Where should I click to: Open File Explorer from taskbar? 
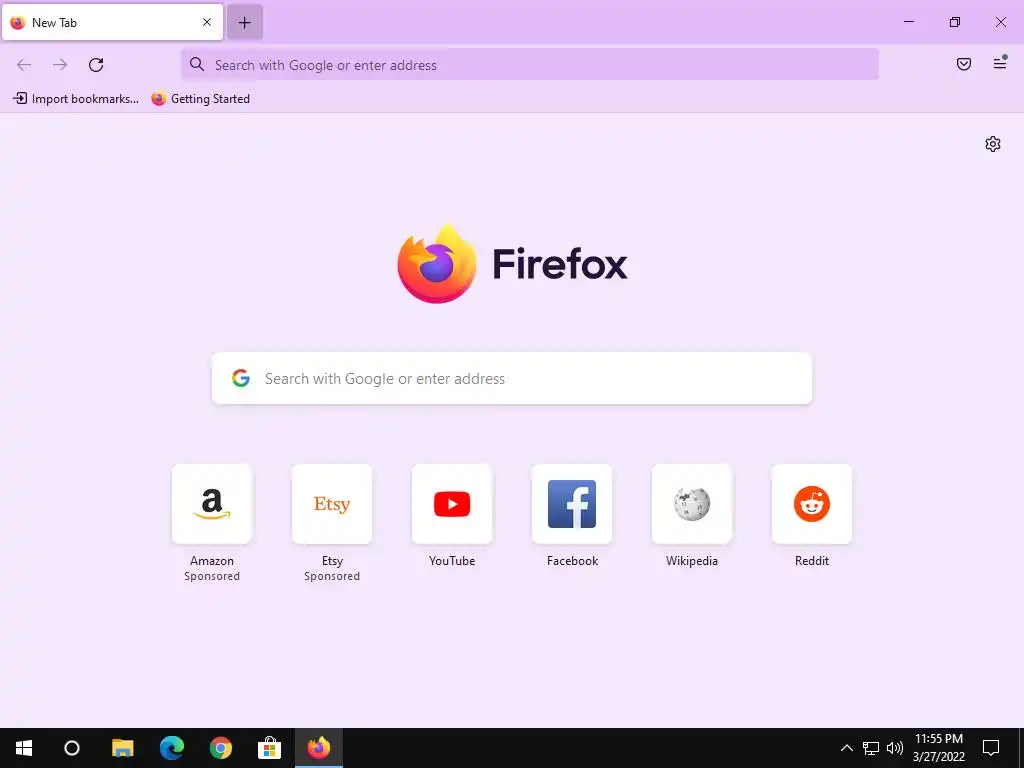click(x=122, y=748)
